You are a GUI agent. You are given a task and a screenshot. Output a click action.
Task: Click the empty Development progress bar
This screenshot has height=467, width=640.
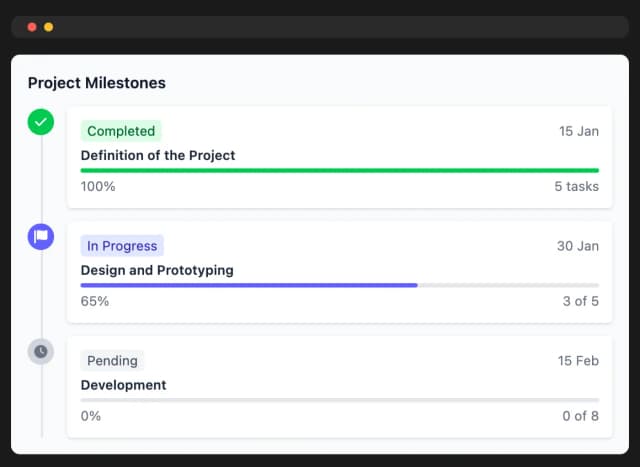coord(340,400)
